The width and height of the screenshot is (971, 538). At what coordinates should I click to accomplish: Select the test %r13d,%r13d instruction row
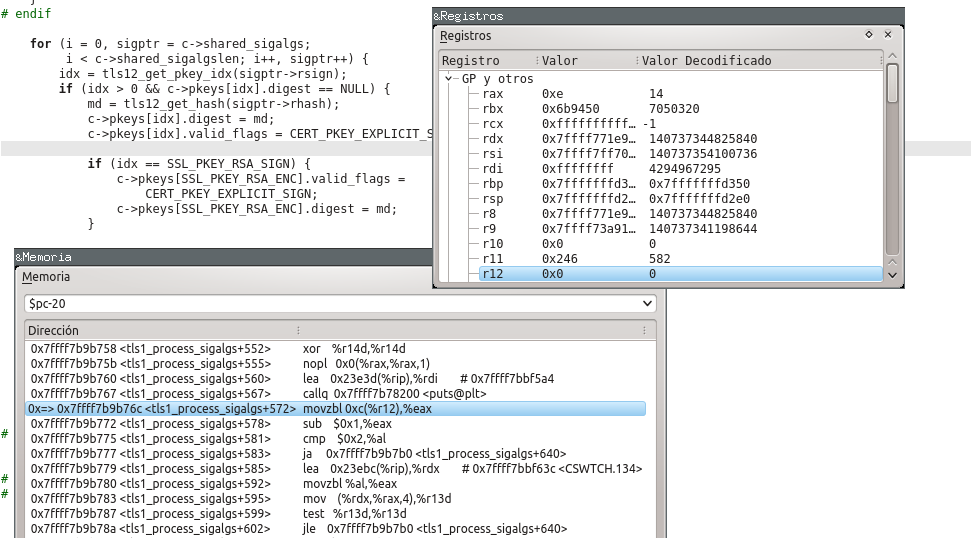pos(335,513)
